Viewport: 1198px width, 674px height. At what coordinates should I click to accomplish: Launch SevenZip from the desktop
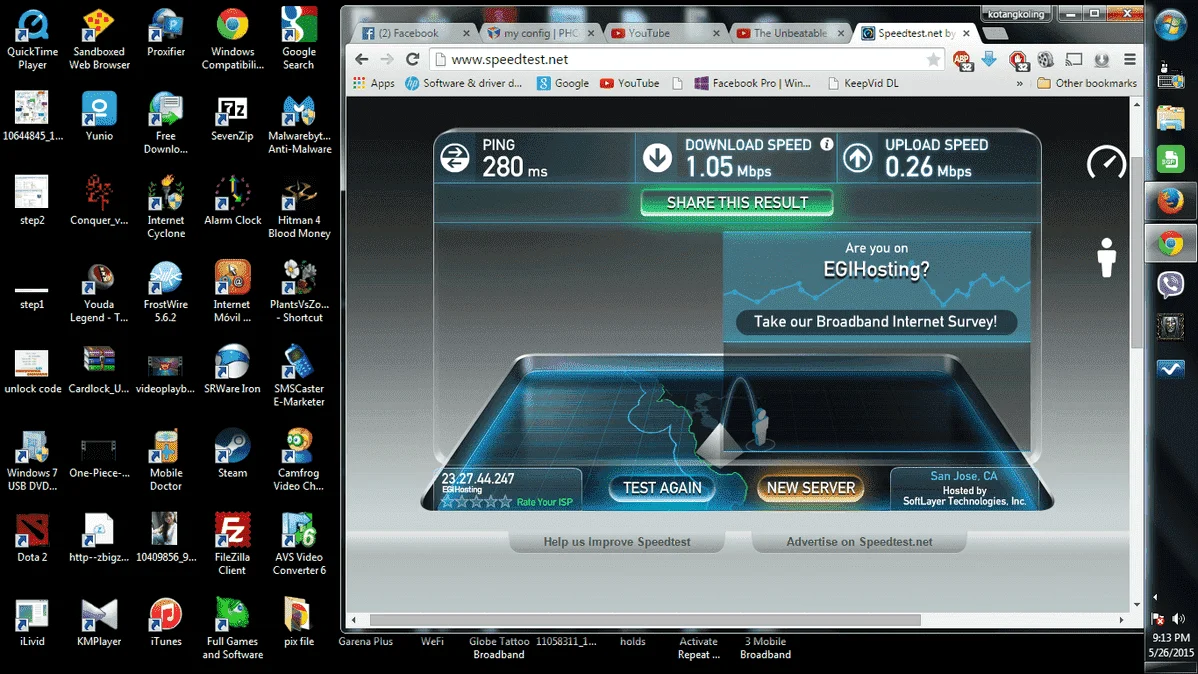(x=232, y=118)
